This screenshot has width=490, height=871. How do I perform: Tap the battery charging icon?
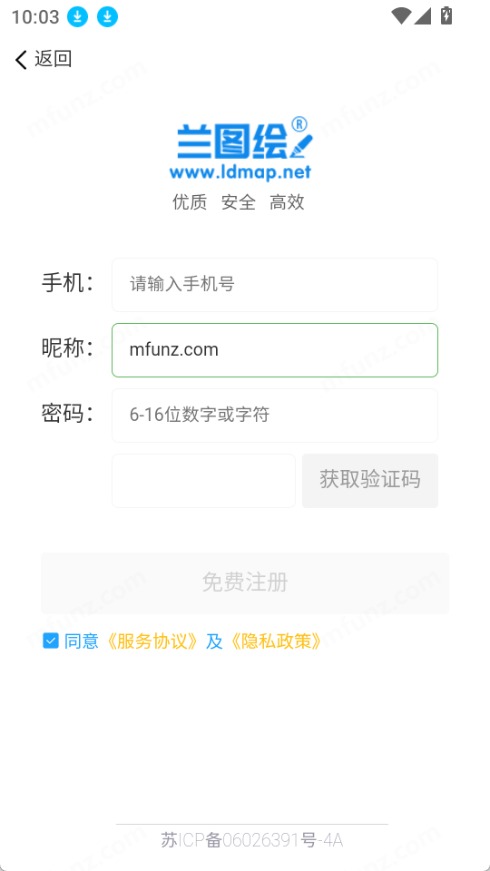tap(446, 16)
